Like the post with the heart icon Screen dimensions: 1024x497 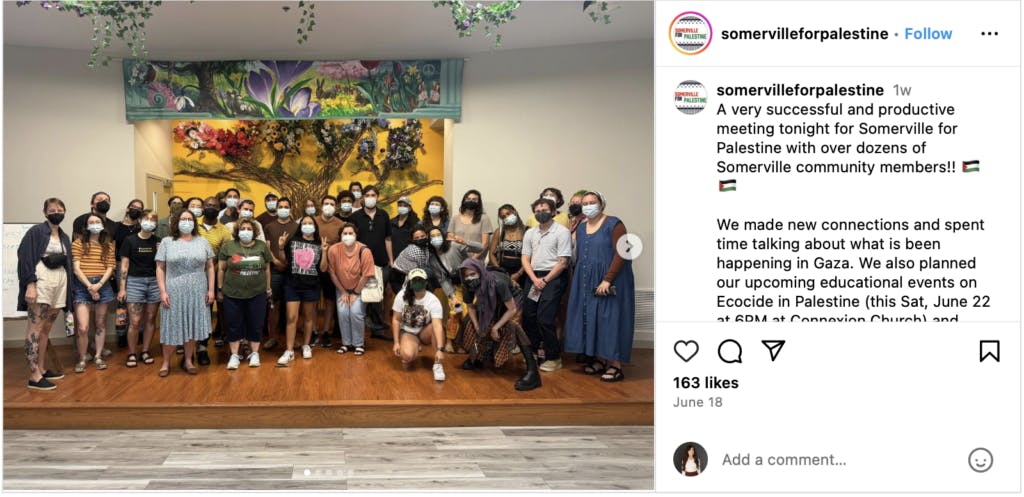686,351
